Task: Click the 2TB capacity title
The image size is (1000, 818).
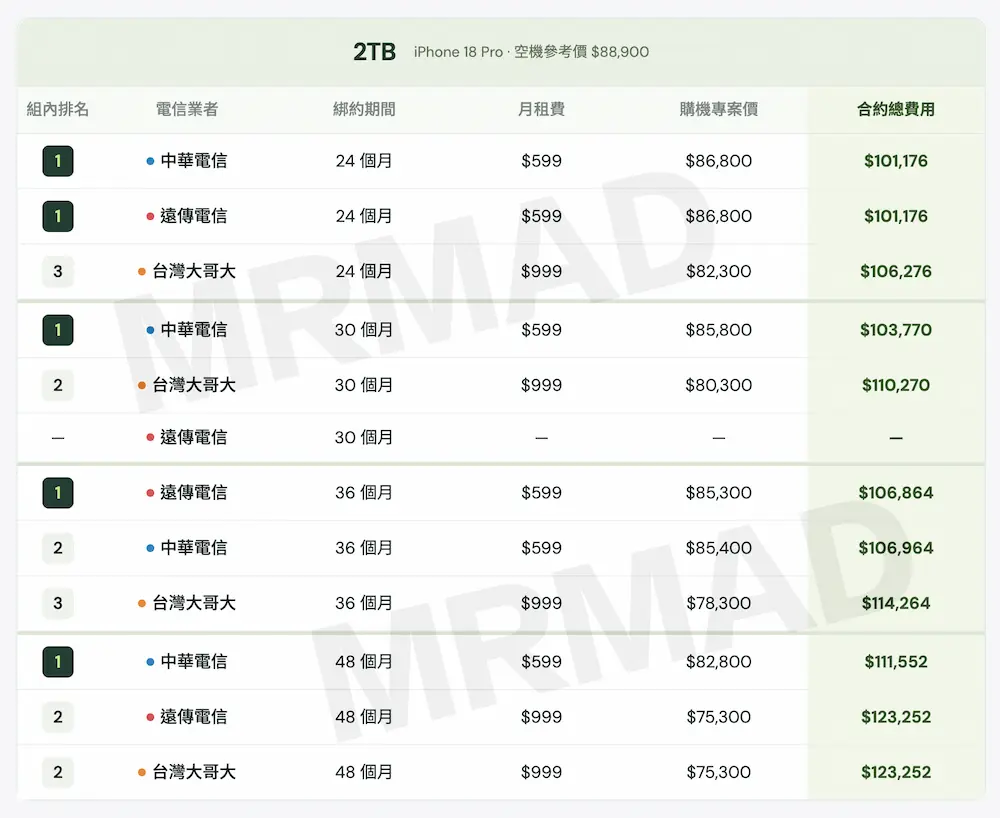Action: [x=374, y=52]
